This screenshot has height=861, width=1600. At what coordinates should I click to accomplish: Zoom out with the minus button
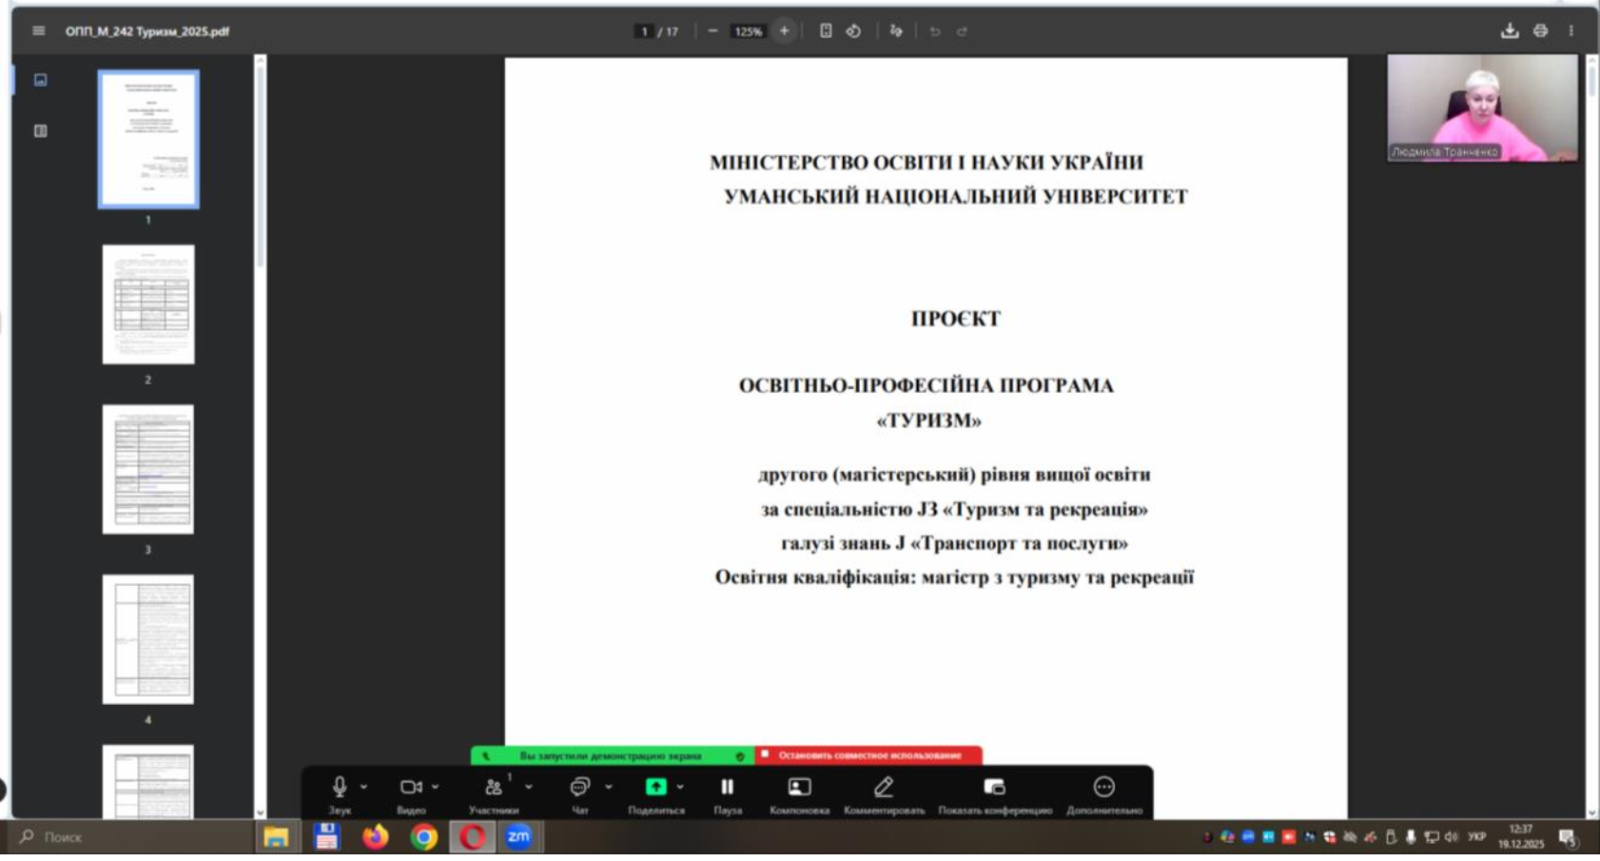point(713,31)
